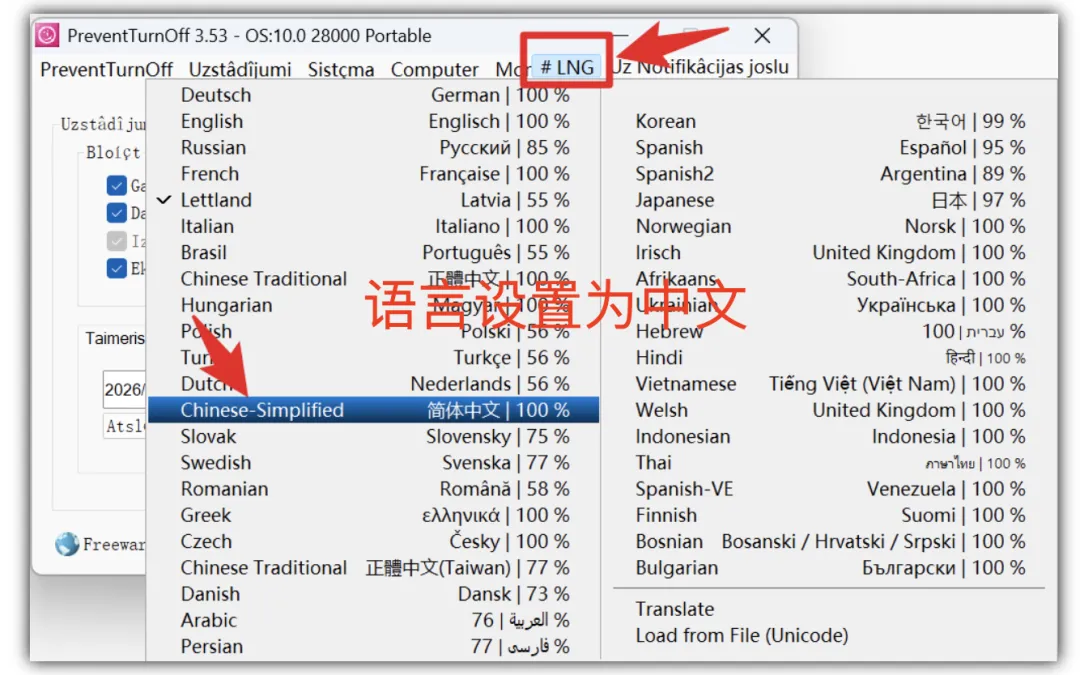Choose Slovak language
Image resolution: width=1080 pixels, height=675 pixels.
pyautogui.click(x=373, y=436)
